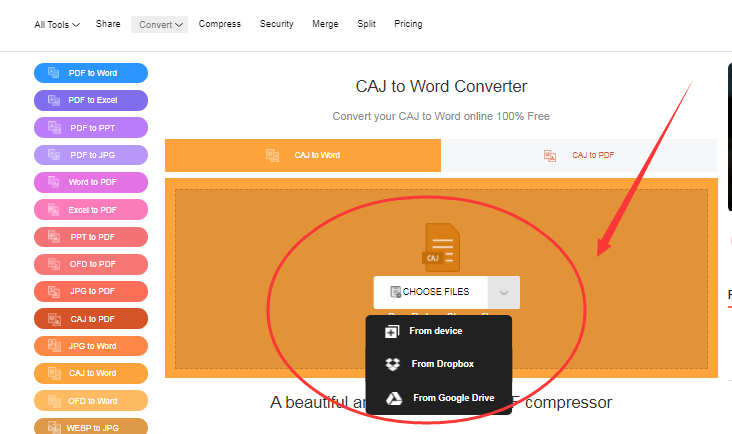This screenshot has width=732, height=434.
Task: Open PDF to Word converter button
Action: coord(91,73)
